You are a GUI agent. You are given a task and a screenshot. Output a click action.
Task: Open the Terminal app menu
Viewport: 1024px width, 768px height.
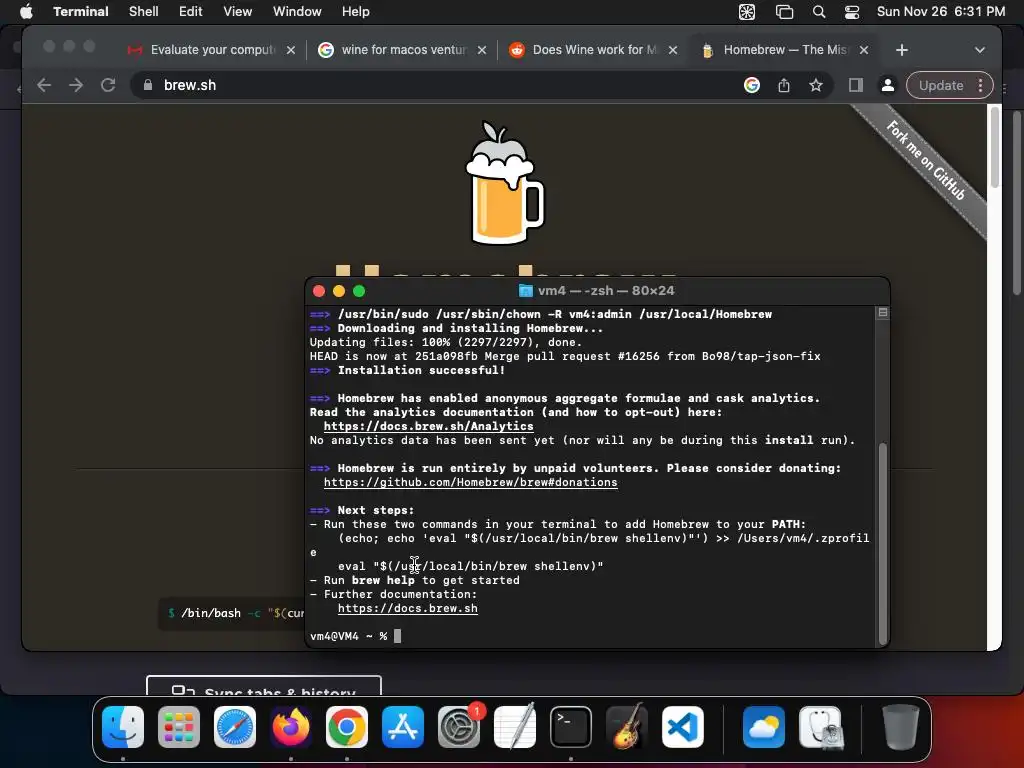click(x=81, y=12)
